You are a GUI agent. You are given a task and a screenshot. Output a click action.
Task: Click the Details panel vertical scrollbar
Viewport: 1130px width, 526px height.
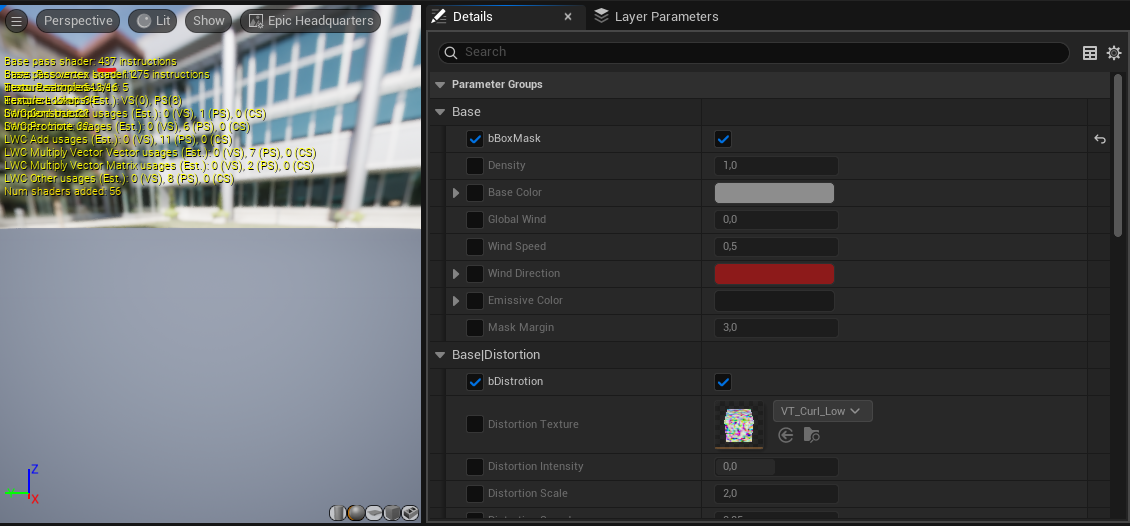pyautogui.click(x=1118, y=155)
